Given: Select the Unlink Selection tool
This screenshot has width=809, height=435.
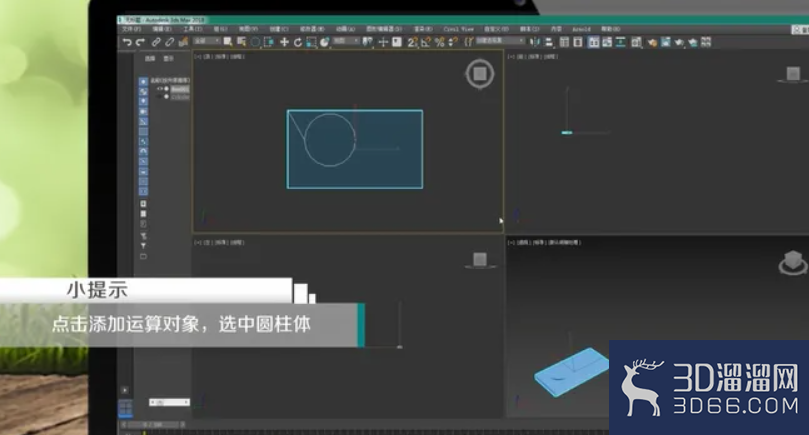Looking at the screenshot, I should (169, 42).
